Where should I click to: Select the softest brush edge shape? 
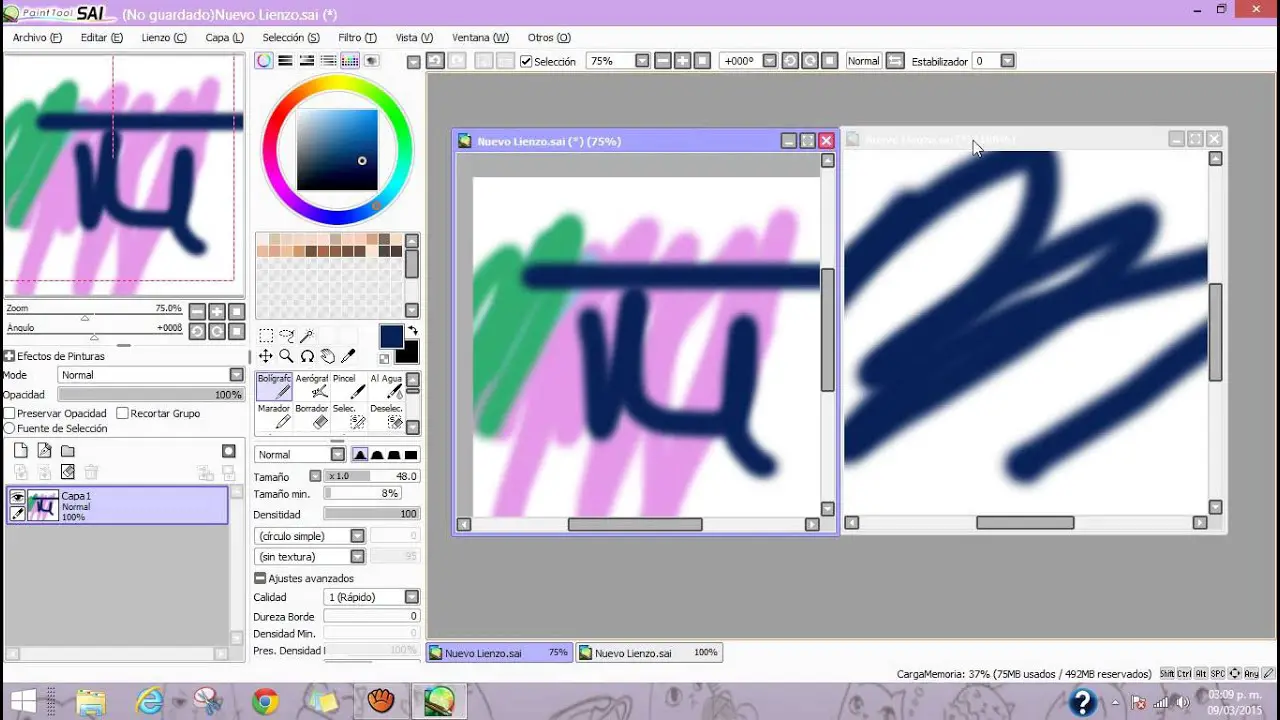(360, 455)
